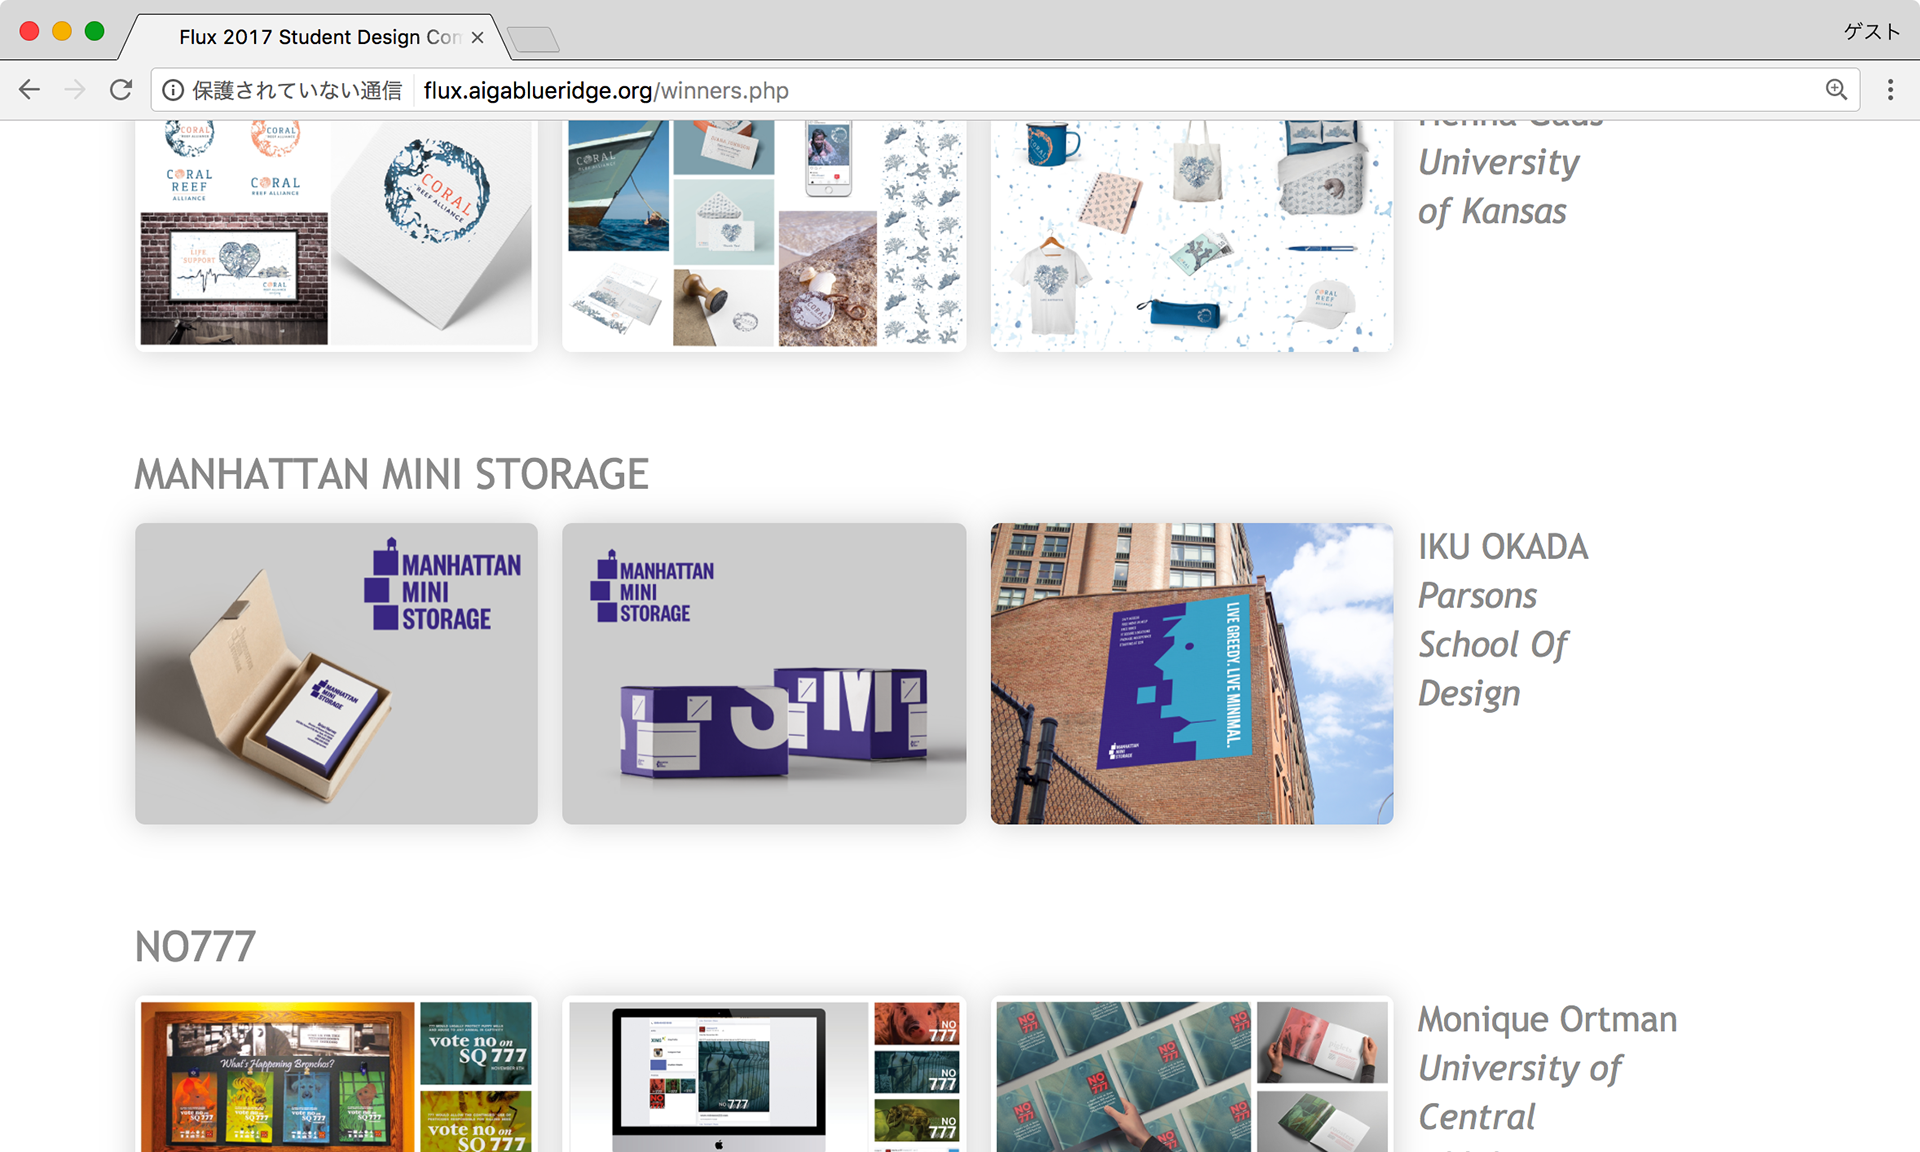Click the NO777 heading
The image size is (1920, 1152).
click(195, 946)
